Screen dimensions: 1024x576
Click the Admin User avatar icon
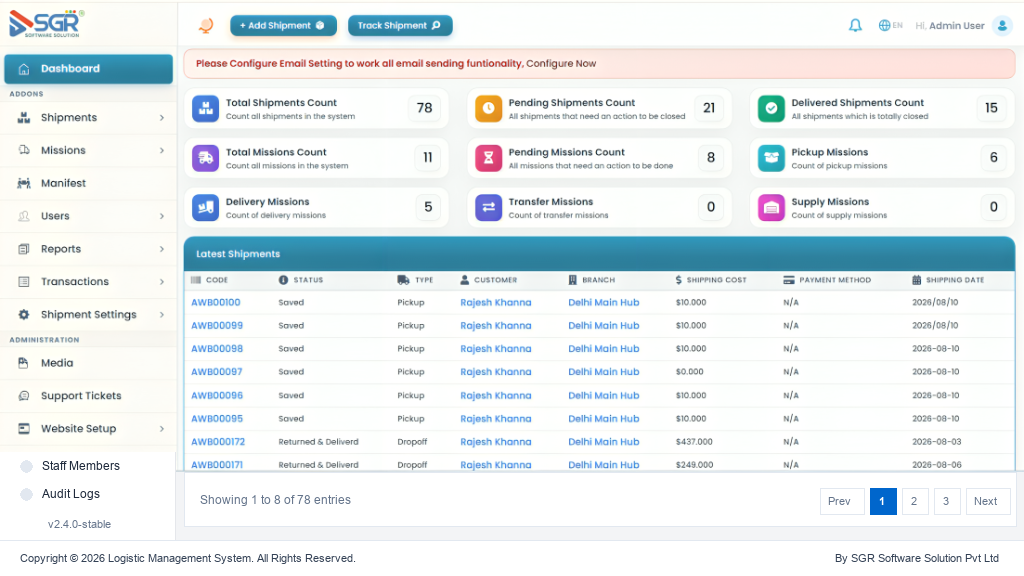click(1002, 25)
